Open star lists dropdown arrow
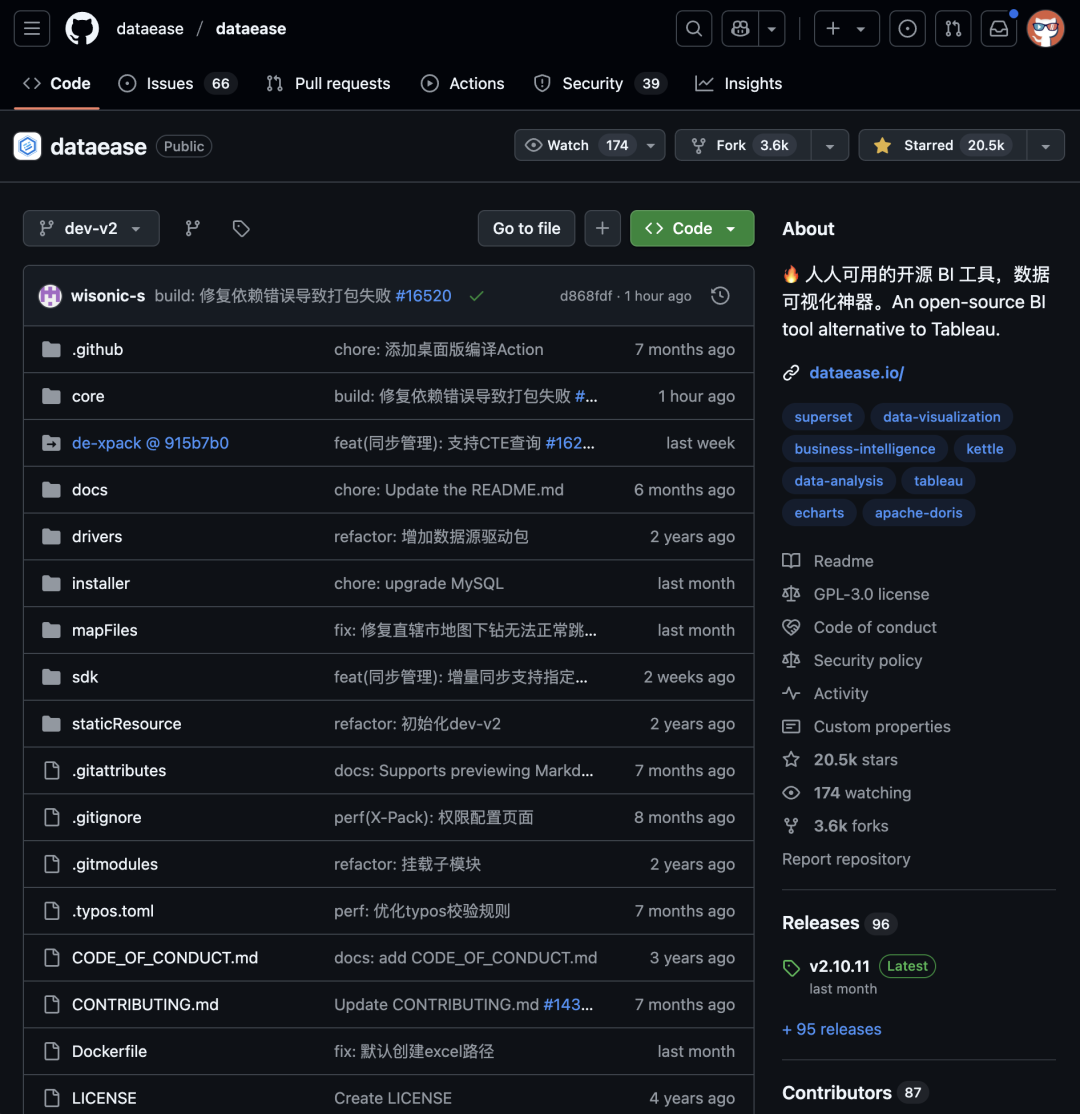Image resolution: width=1080 pixels, height=1114 pixels. click(x=1045, y=145)
